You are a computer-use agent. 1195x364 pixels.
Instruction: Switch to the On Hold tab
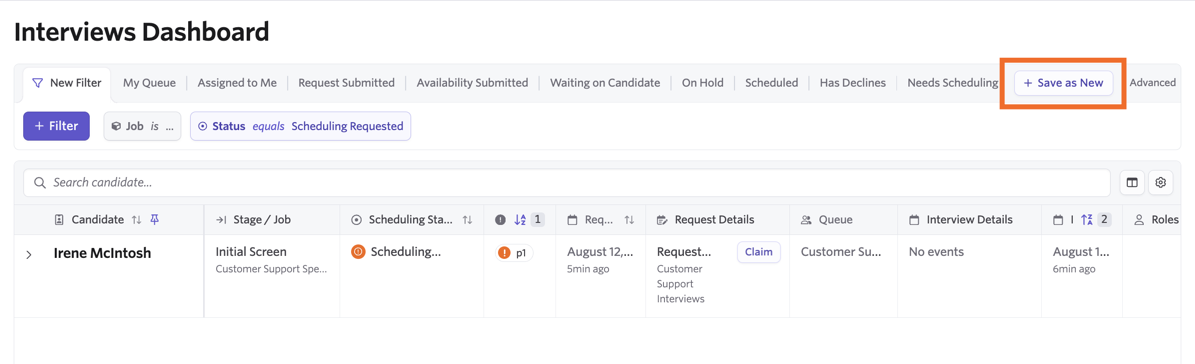click(703, 83)
